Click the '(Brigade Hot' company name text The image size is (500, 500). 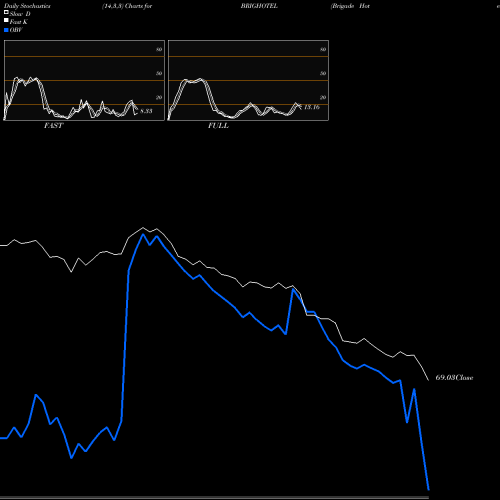coord(350,6)
